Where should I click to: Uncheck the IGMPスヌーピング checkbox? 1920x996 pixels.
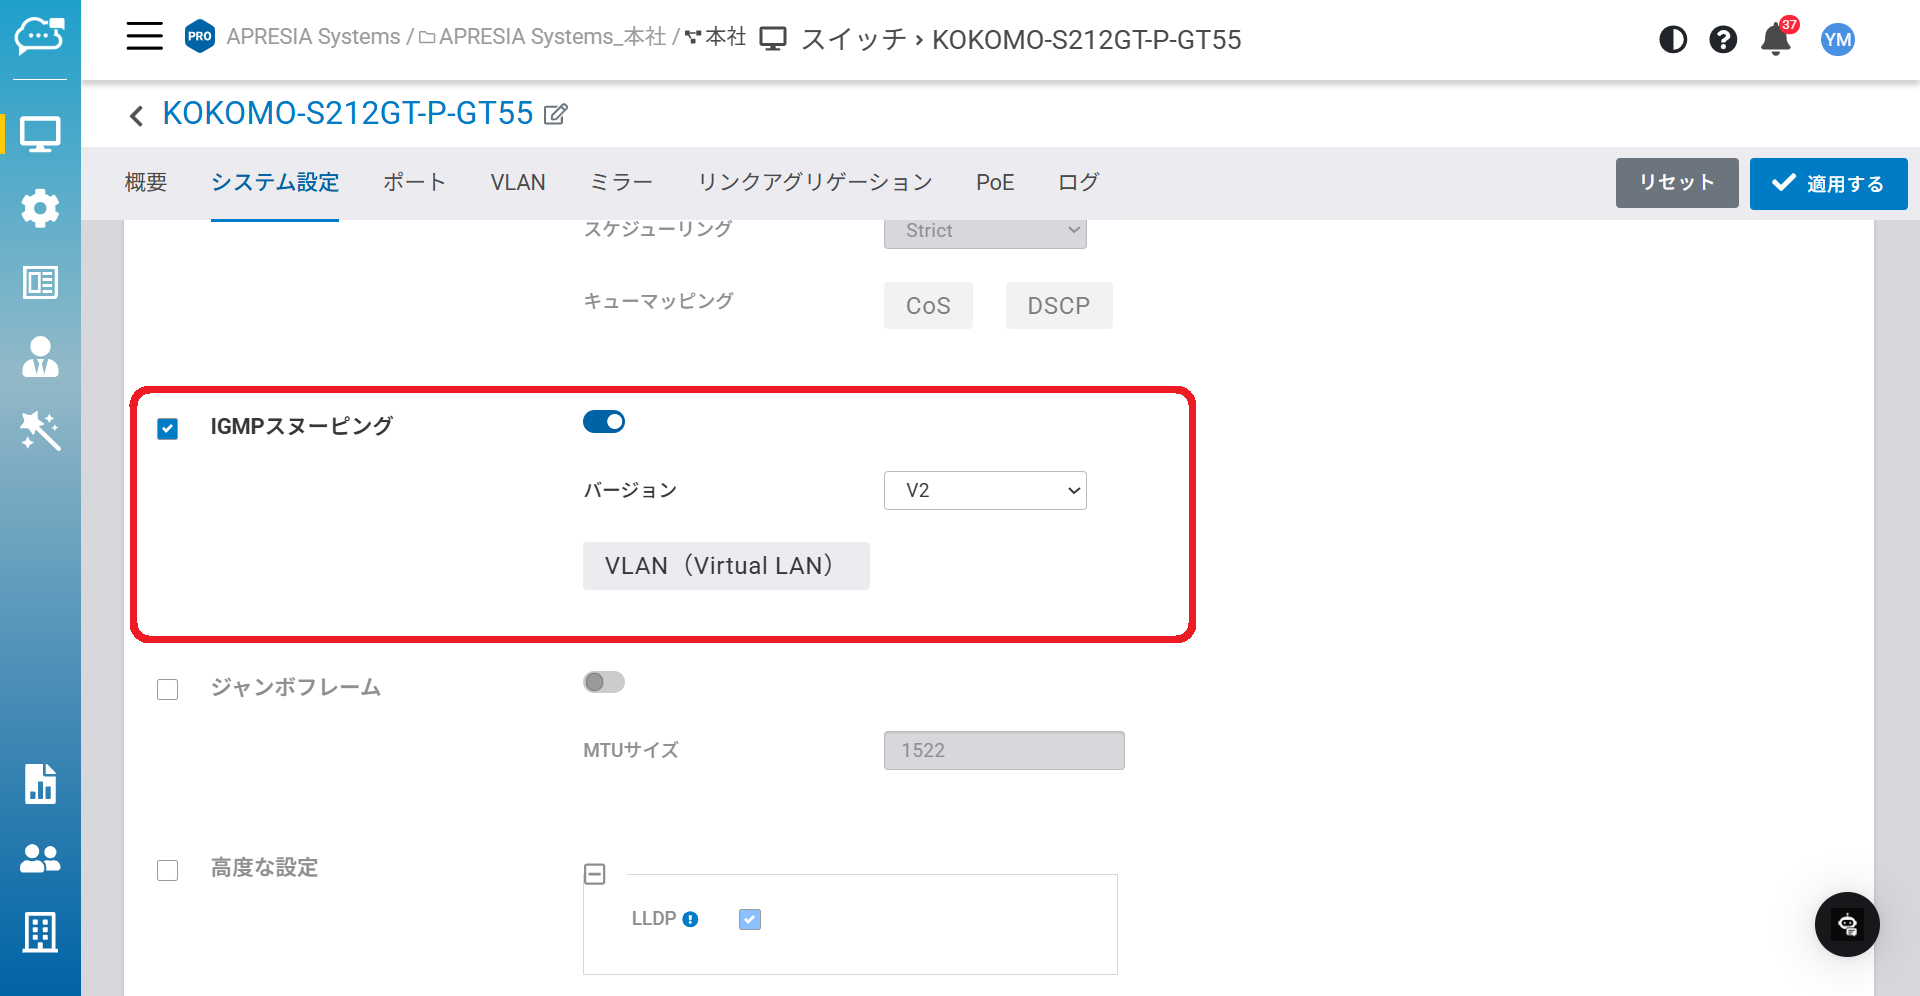click(168, 429)
